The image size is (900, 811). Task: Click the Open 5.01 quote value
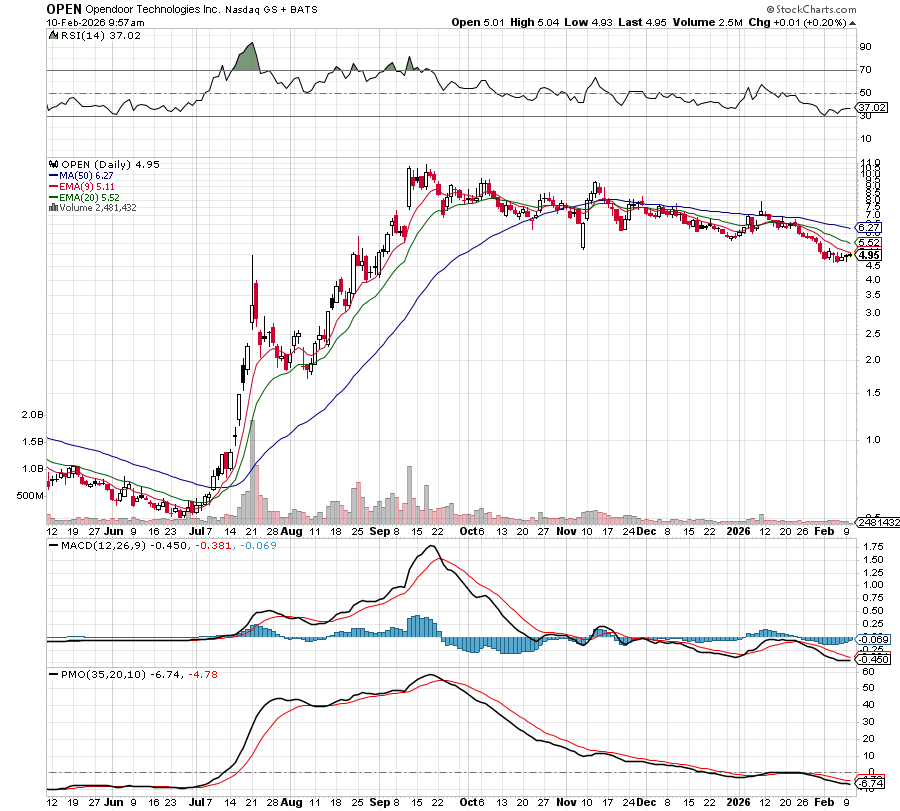(478, 22)
